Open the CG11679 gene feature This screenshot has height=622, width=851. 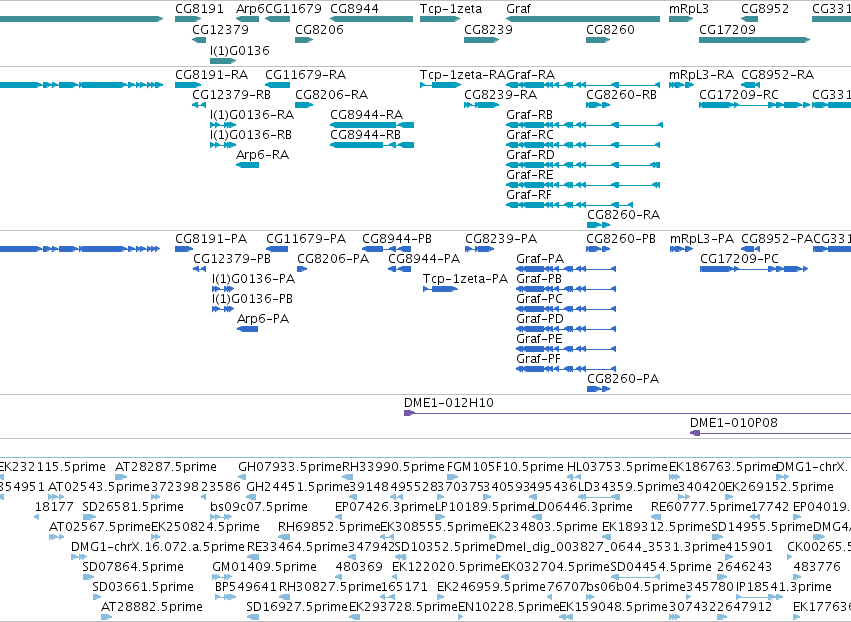277,19
